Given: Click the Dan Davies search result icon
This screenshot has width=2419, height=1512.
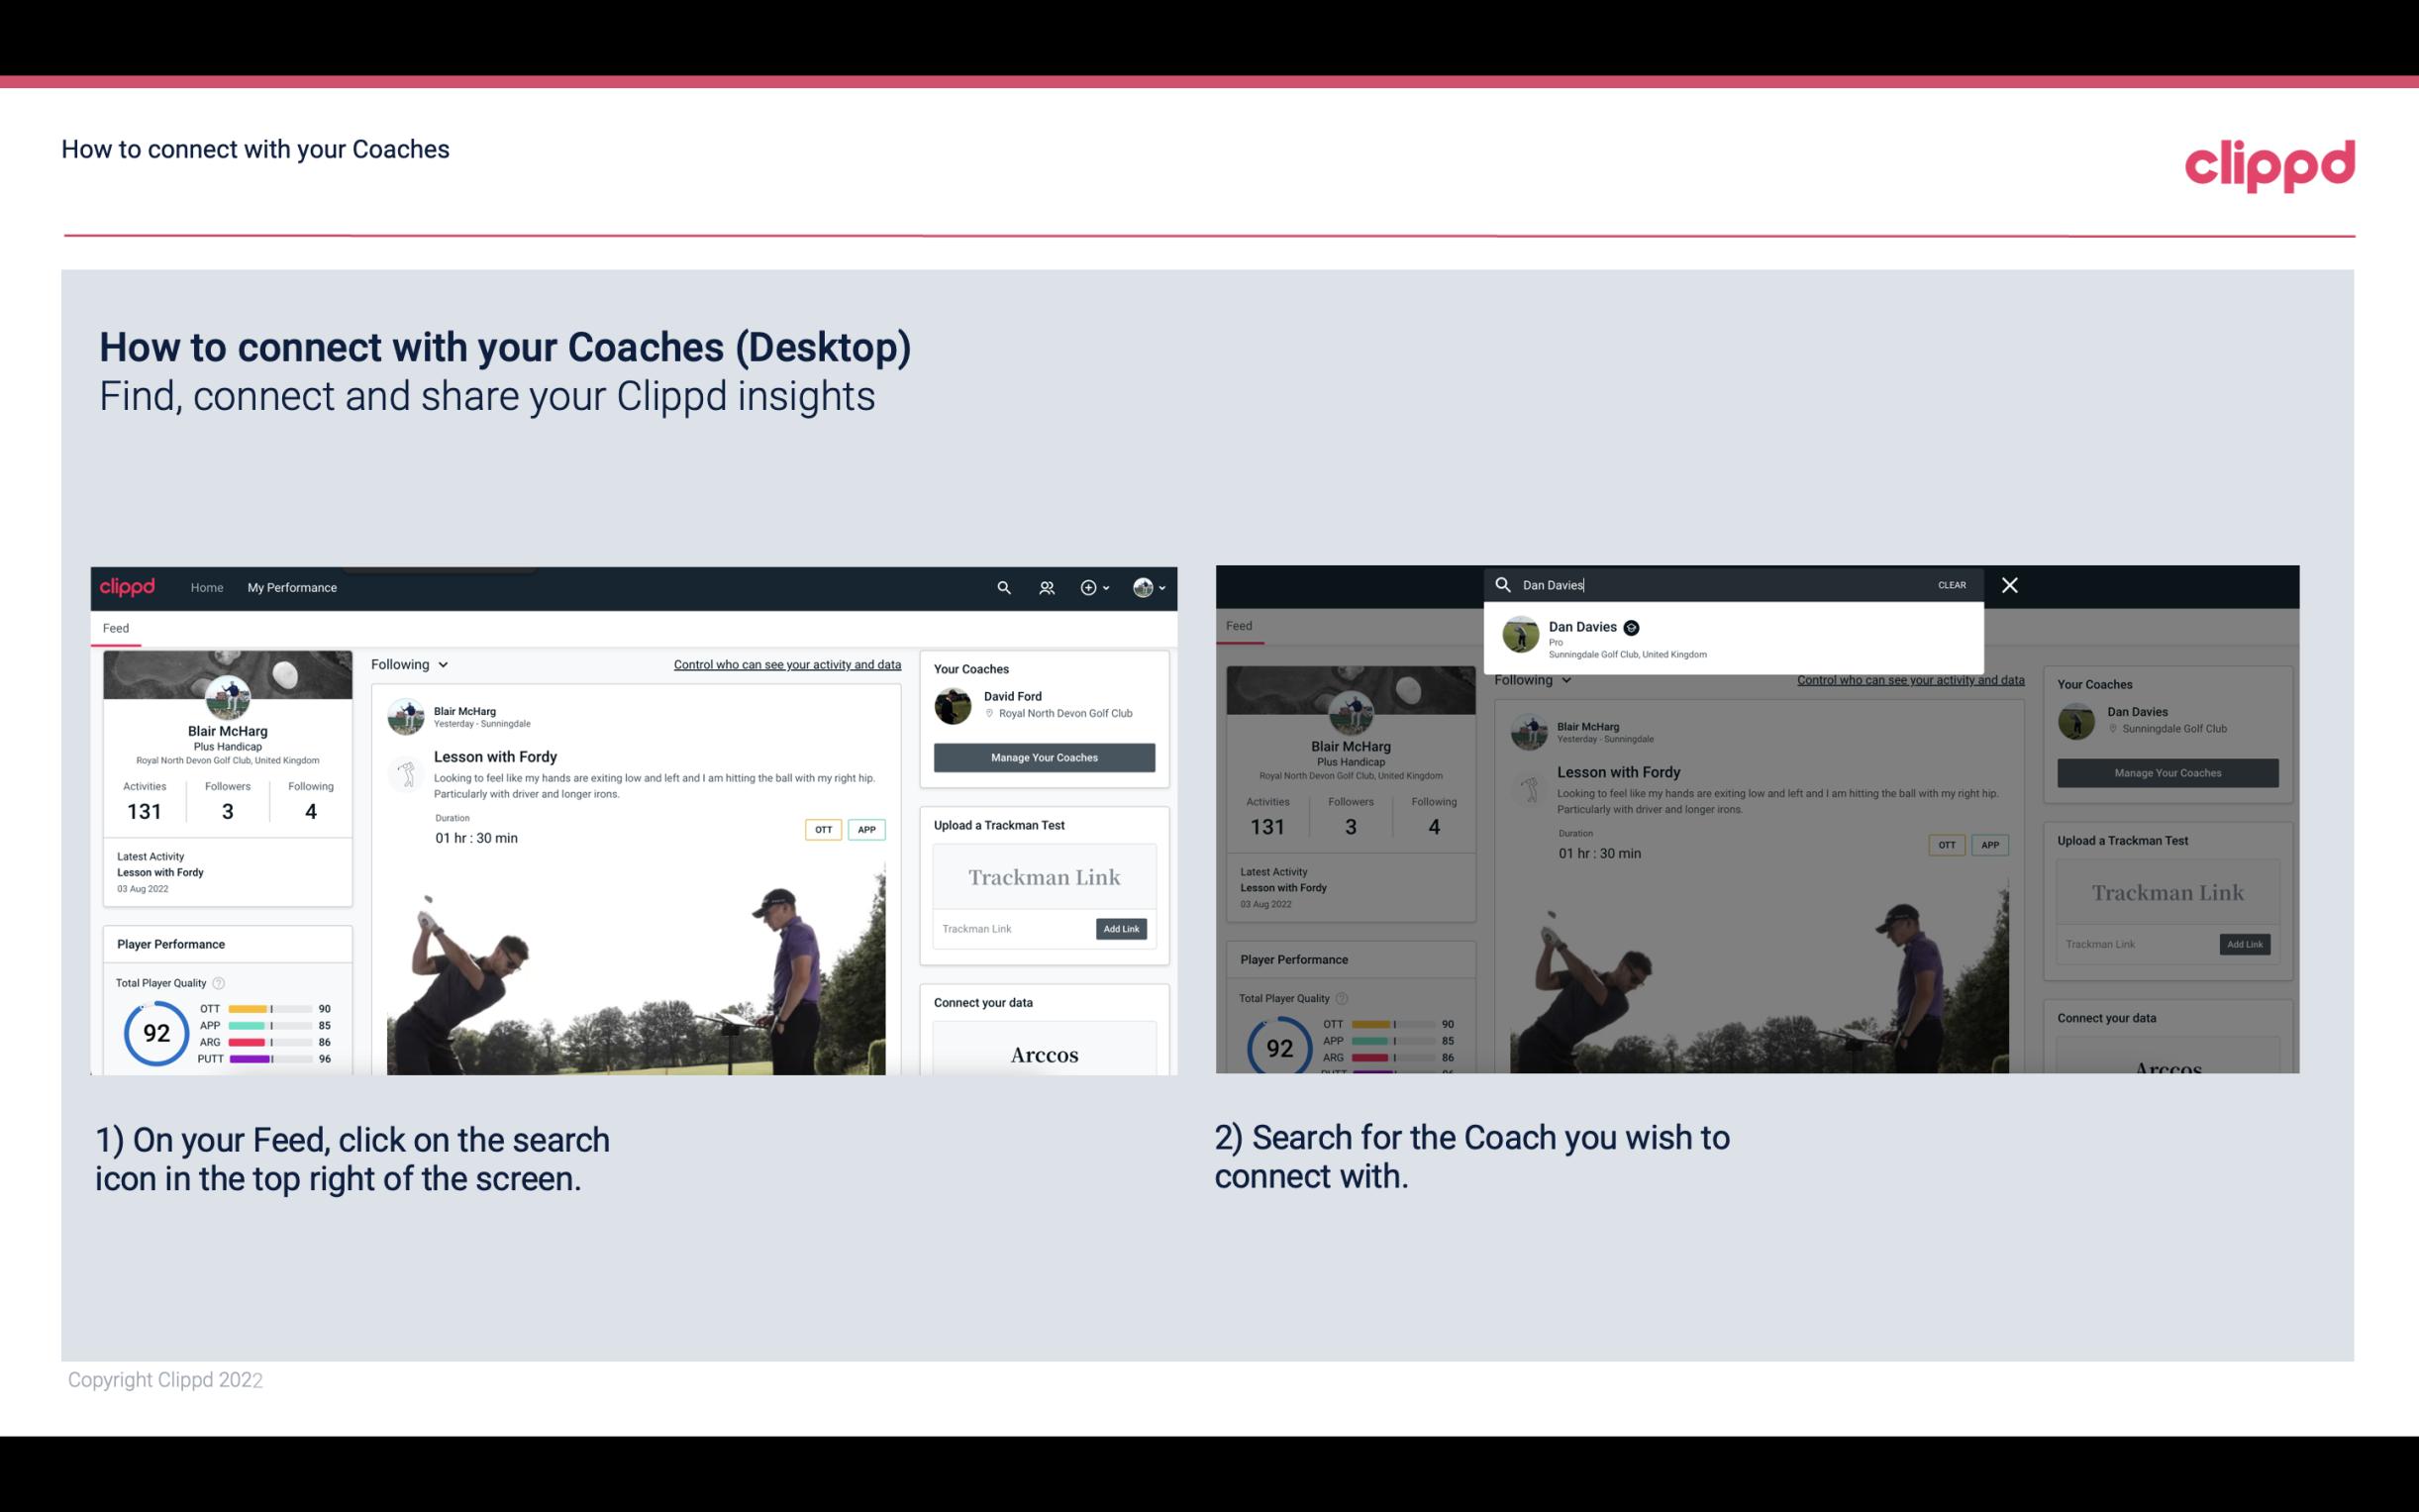Looking at the screenshot, I should coord(1520,636).
